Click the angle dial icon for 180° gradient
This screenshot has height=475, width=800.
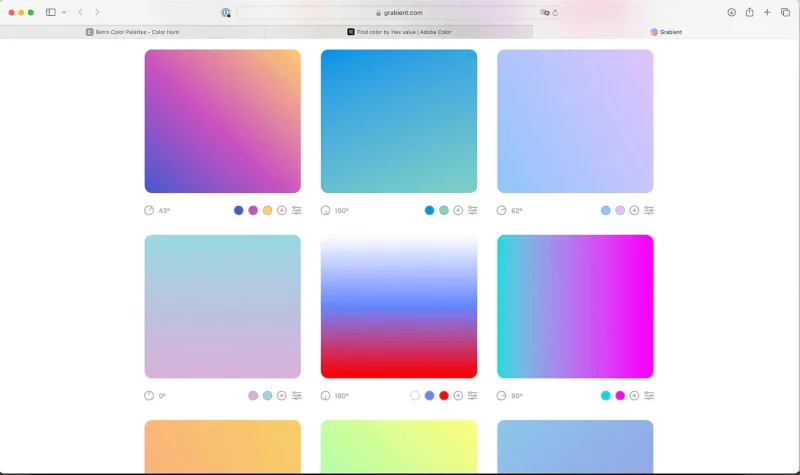click(326, 395)
